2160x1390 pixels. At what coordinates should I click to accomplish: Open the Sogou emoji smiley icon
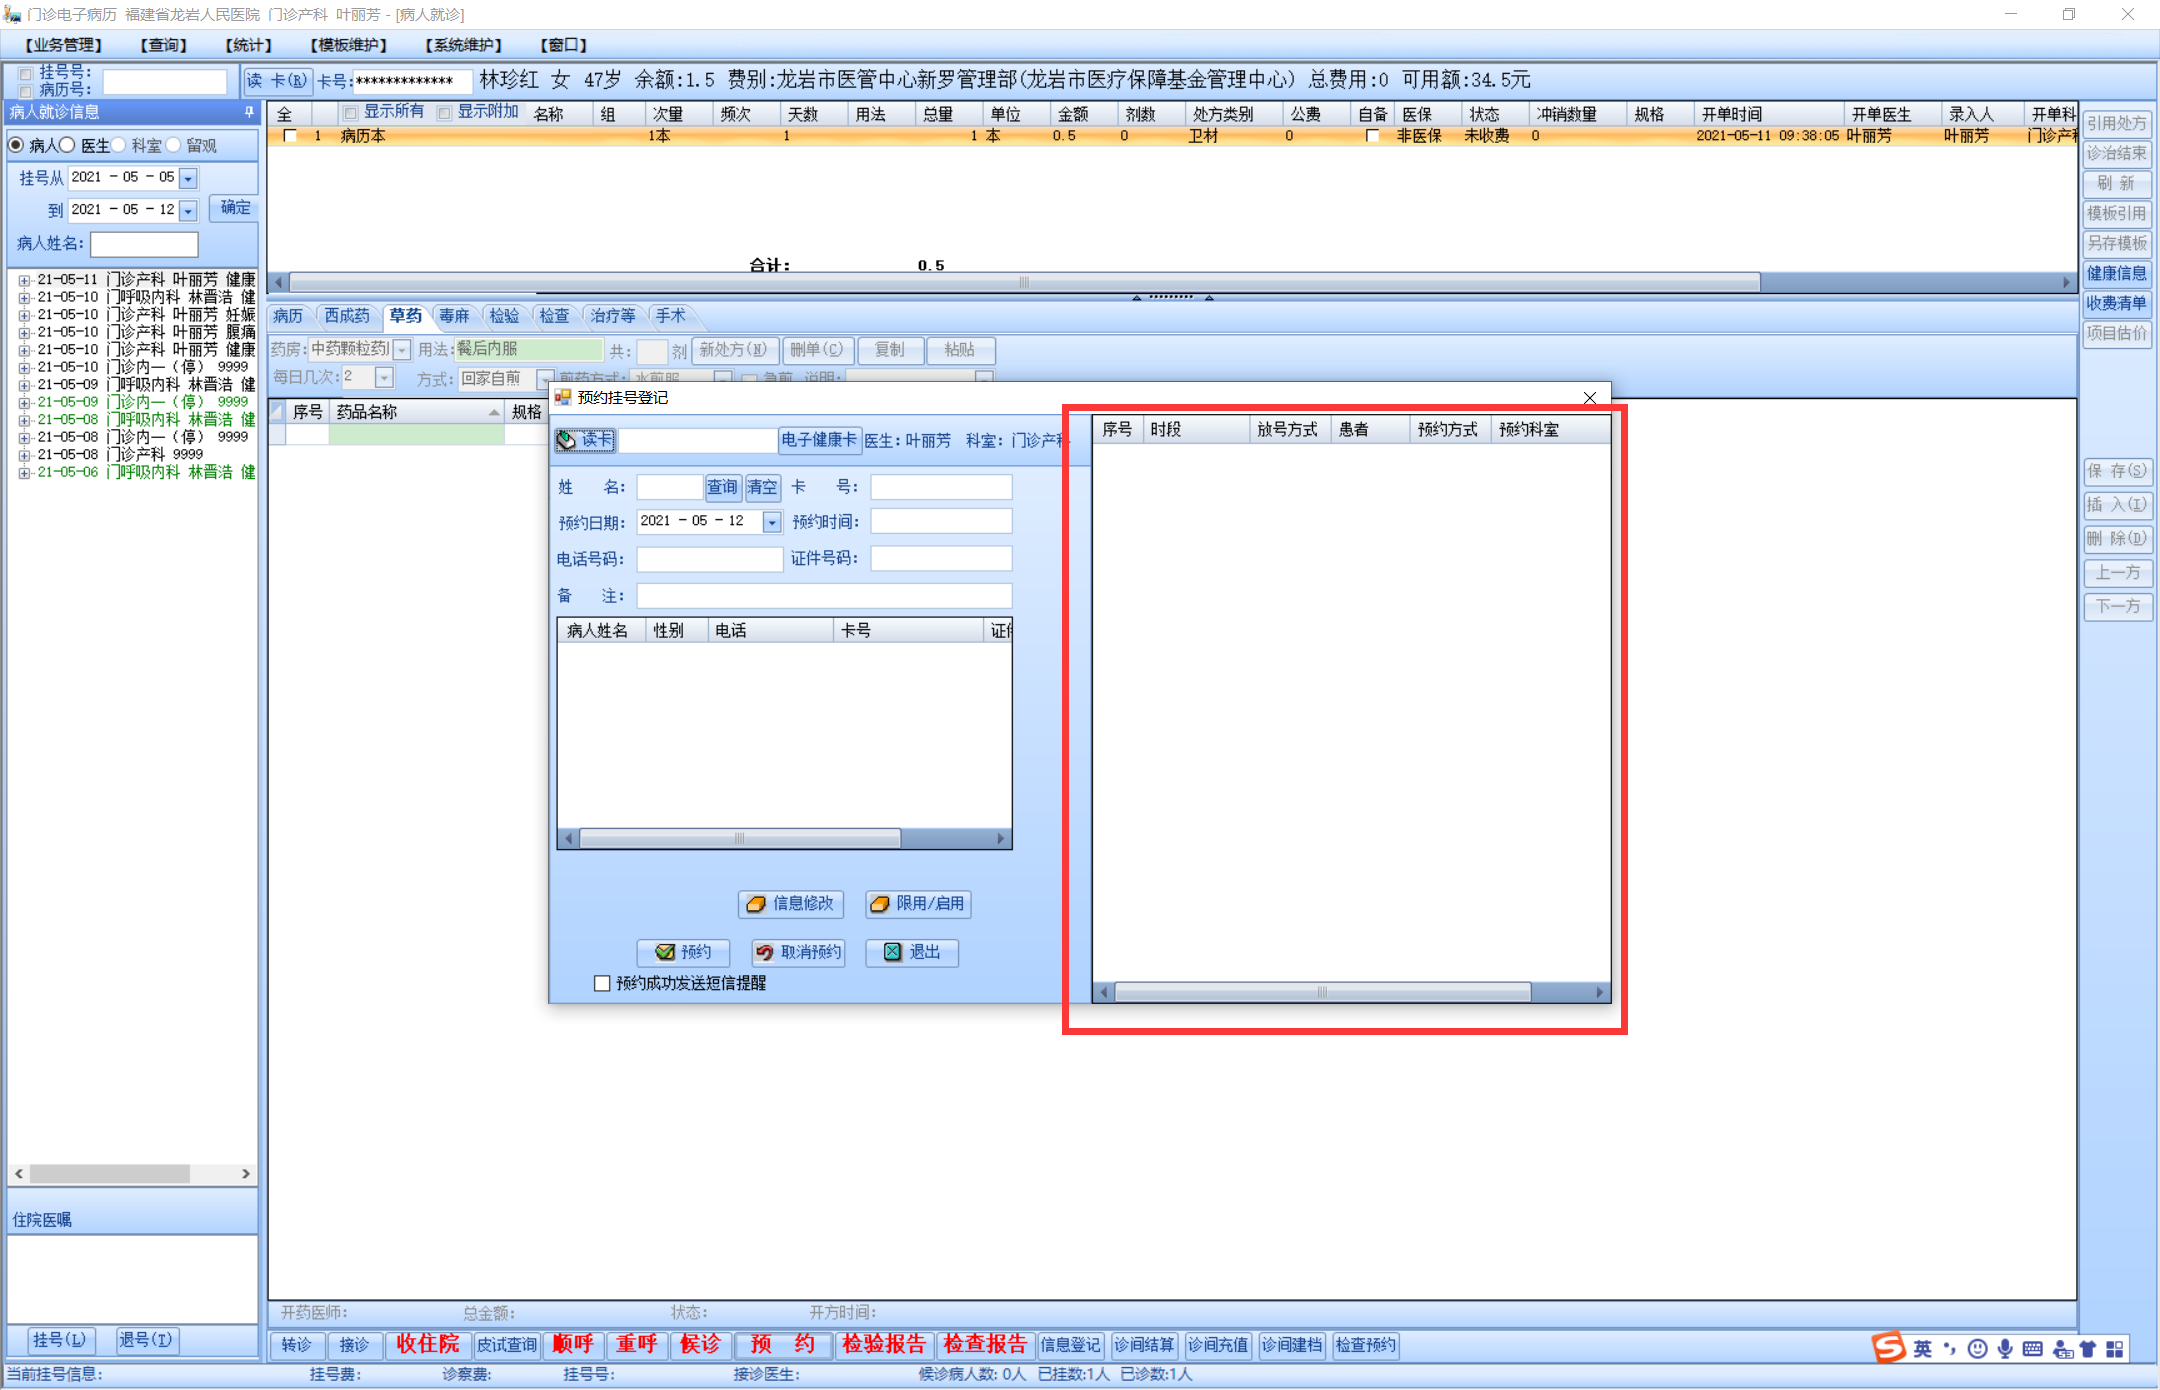click(1977, 1349)
